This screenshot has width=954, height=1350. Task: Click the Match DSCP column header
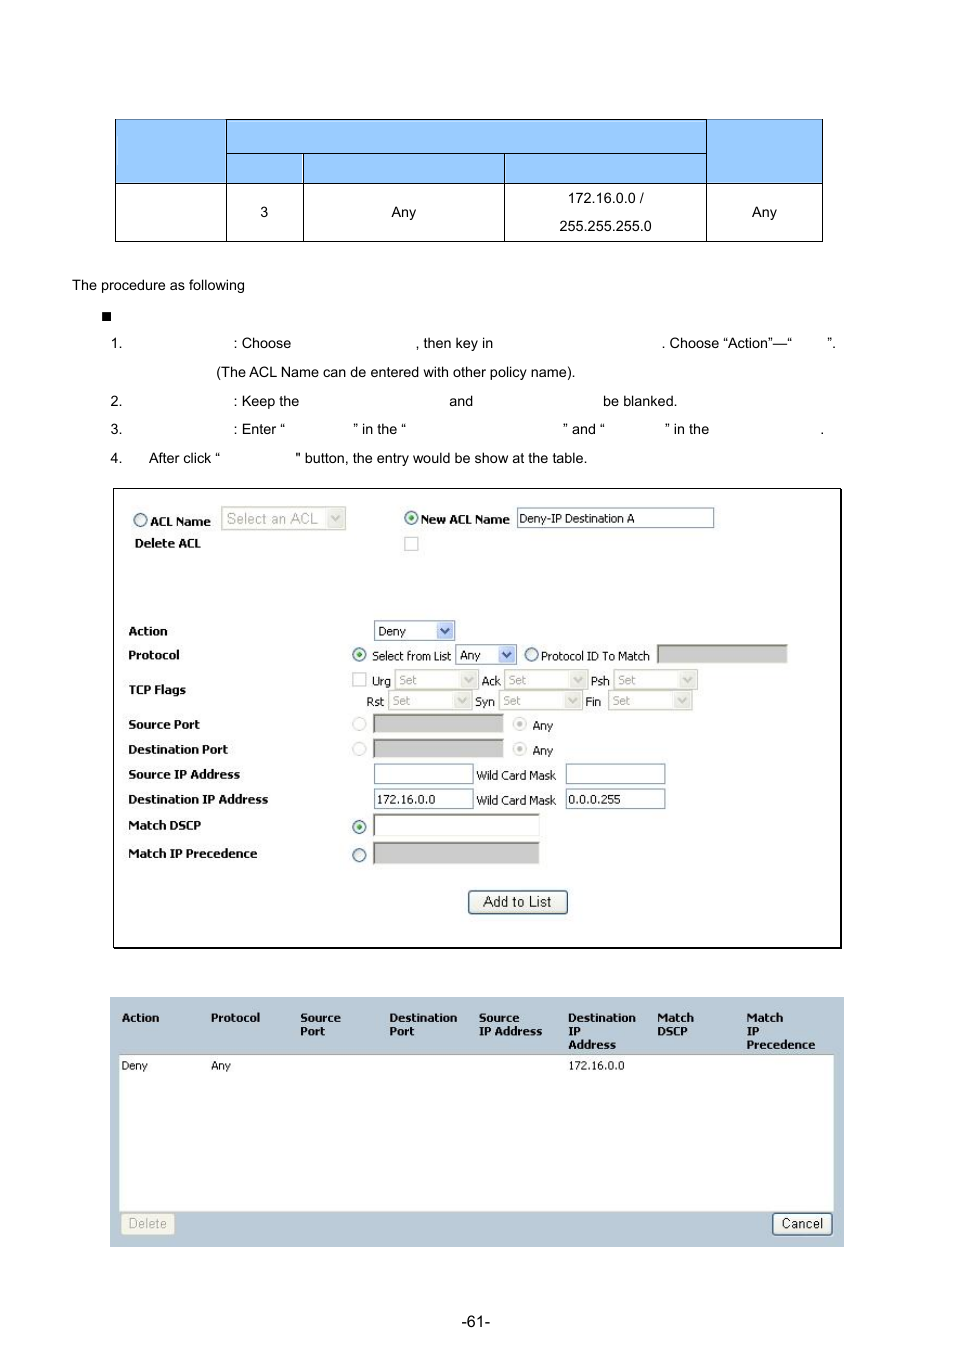pyautogui.click(x=675, y=1025)
